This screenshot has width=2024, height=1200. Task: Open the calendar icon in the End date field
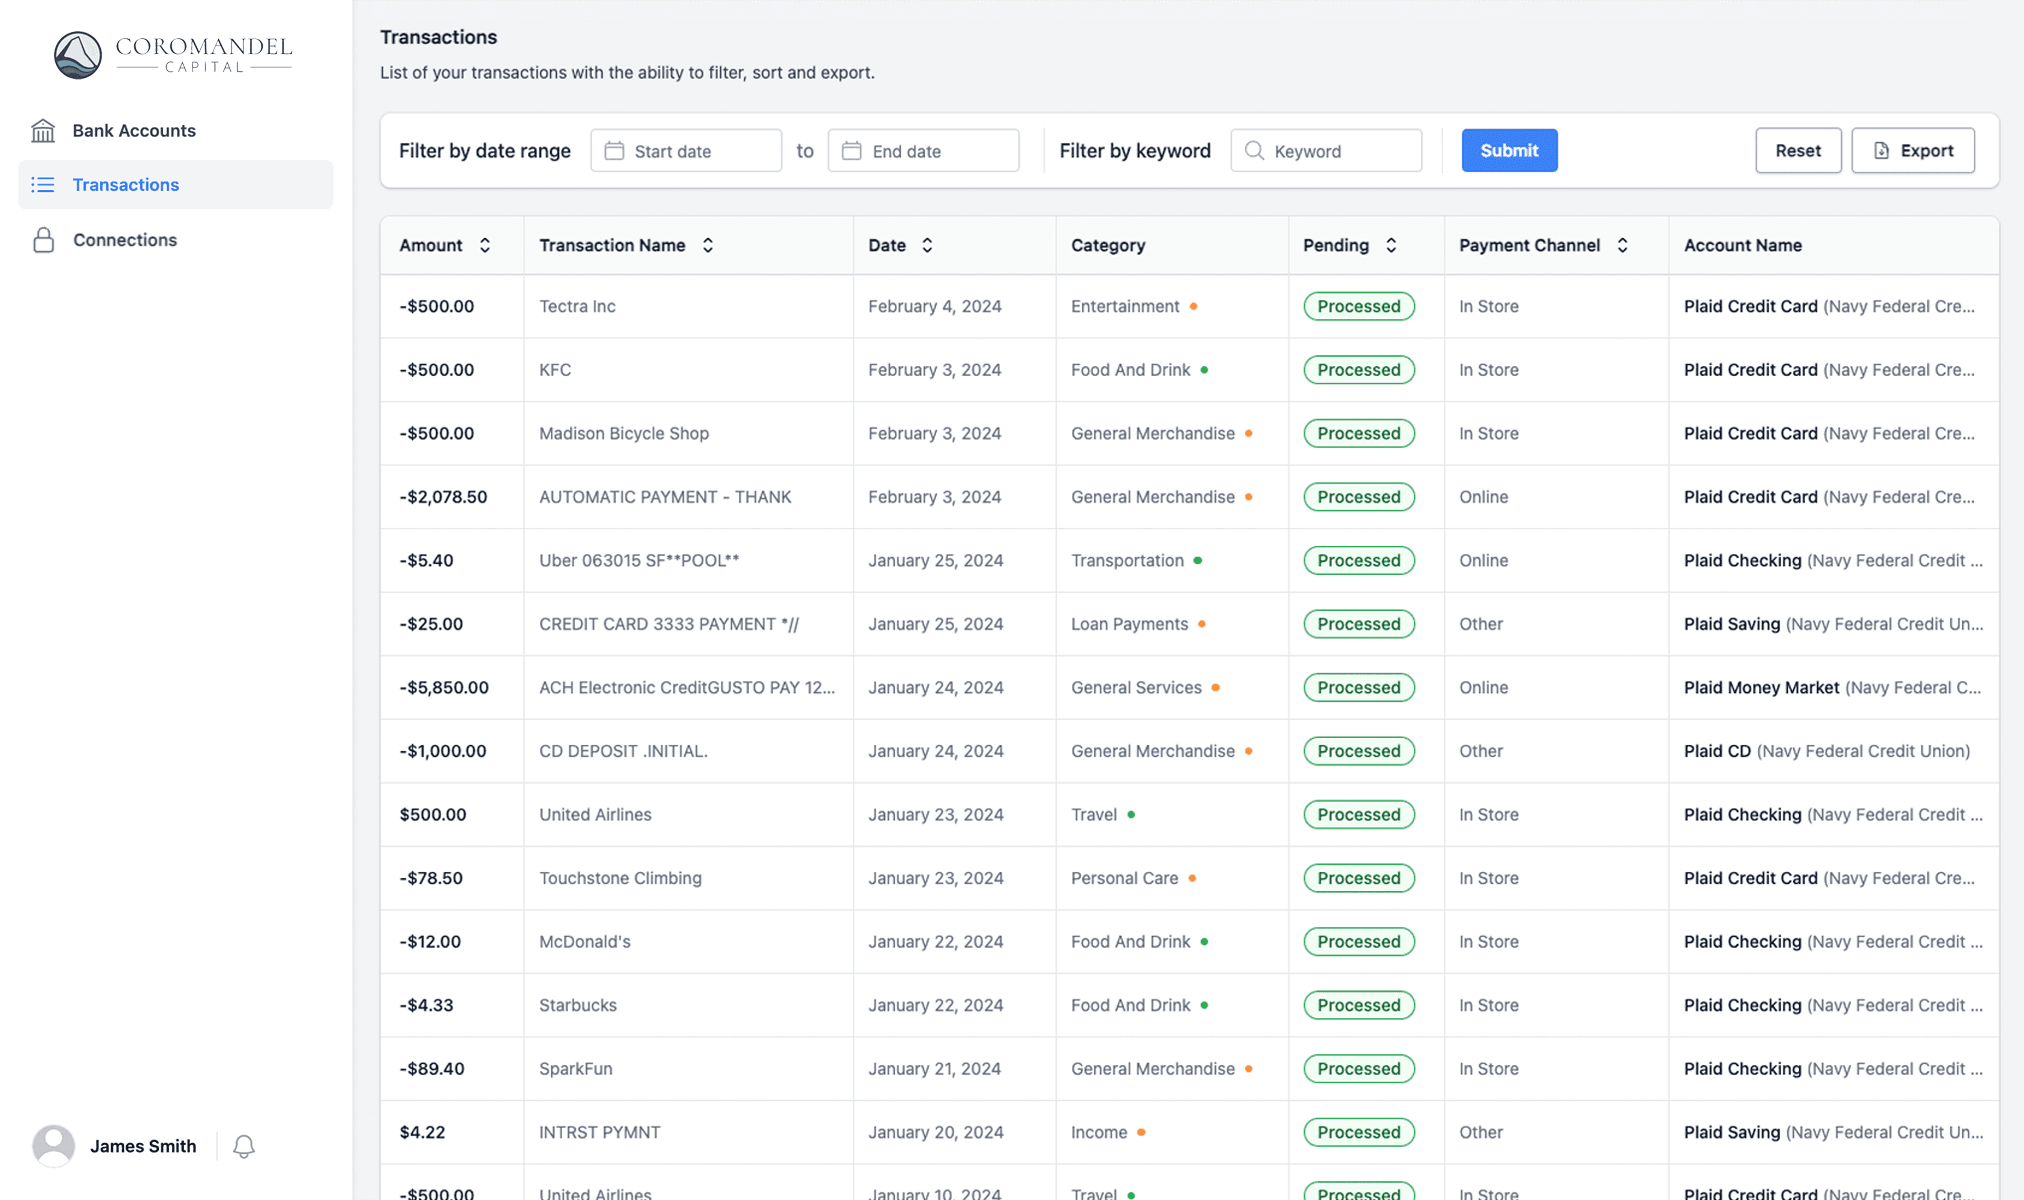coord(851,150)
